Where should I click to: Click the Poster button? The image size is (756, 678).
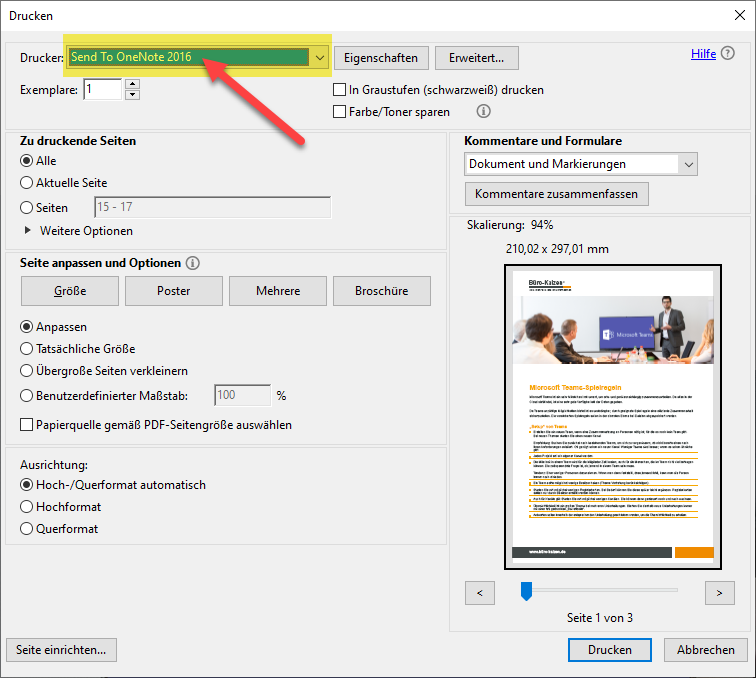(174, 291)
